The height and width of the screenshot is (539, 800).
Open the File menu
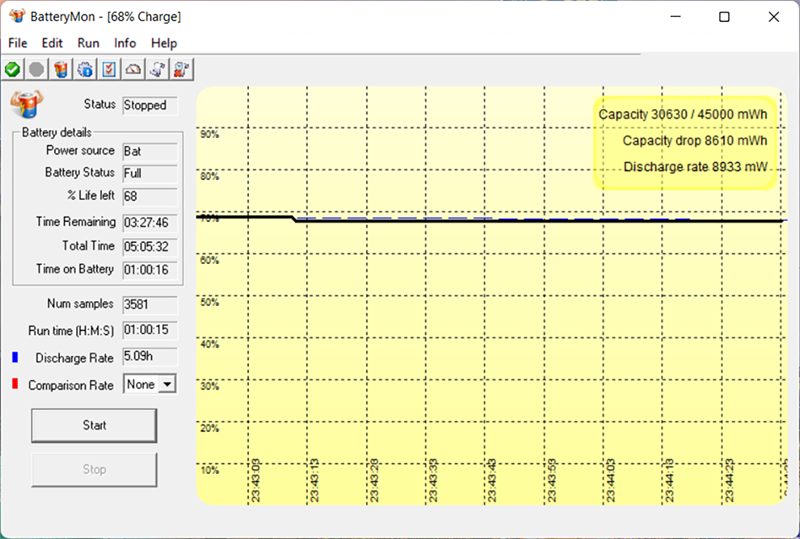click(x=18, y=43)
